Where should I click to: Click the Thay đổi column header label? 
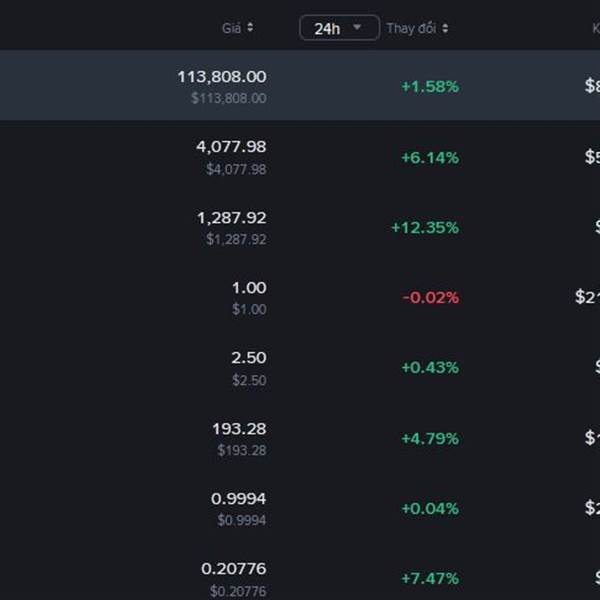411,28
